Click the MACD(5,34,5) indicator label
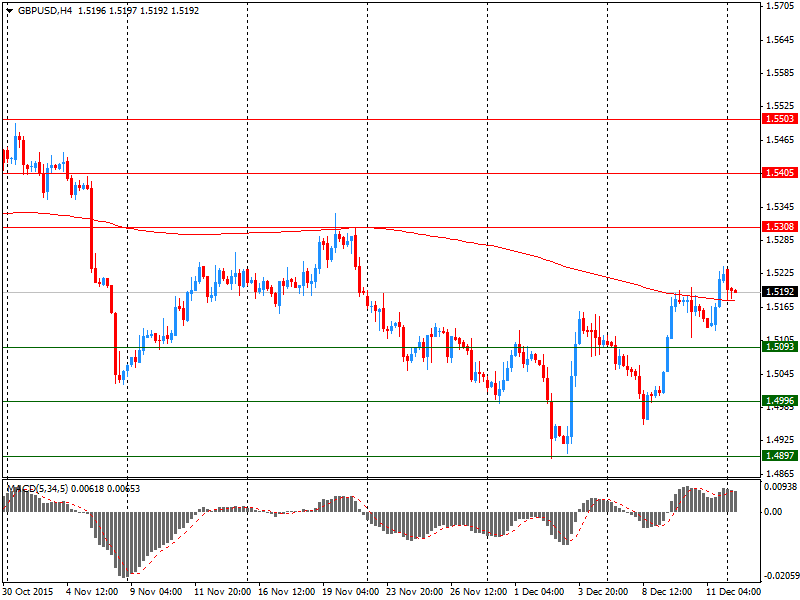The height and width of the screenshot is (600, 800). point(38,489)
